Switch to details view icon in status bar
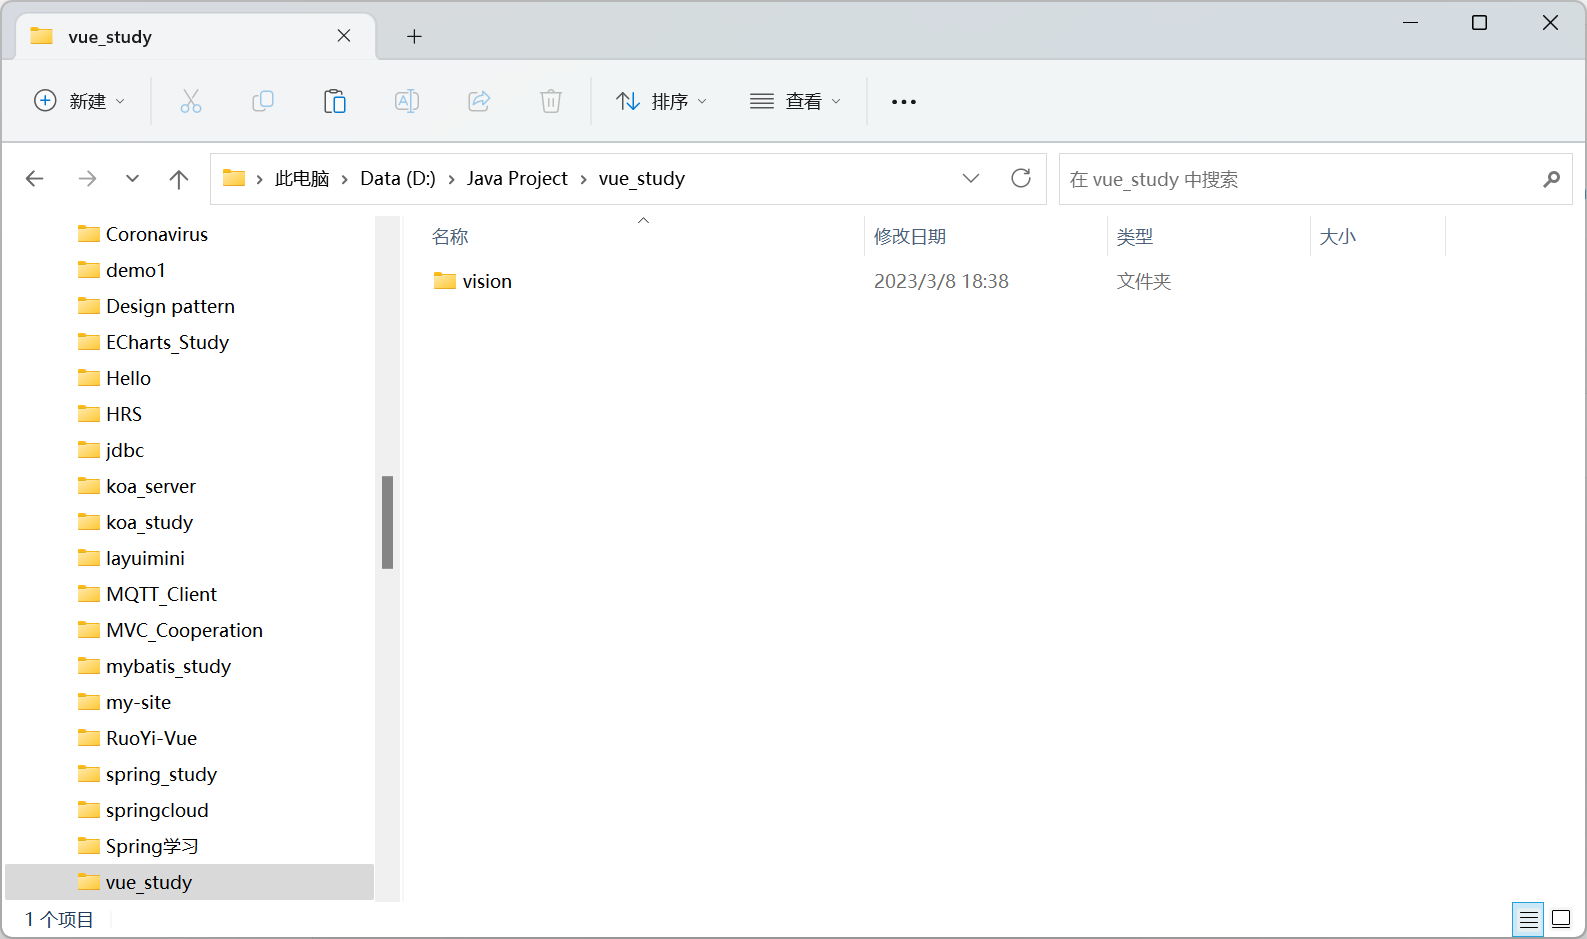Viewport: 1587px width, 939px height. pos(1528,919)
